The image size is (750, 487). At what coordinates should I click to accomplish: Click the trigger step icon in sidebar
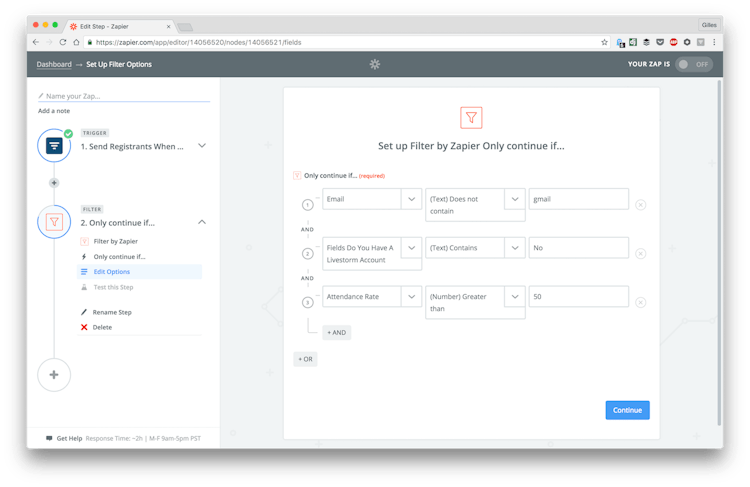54,146
